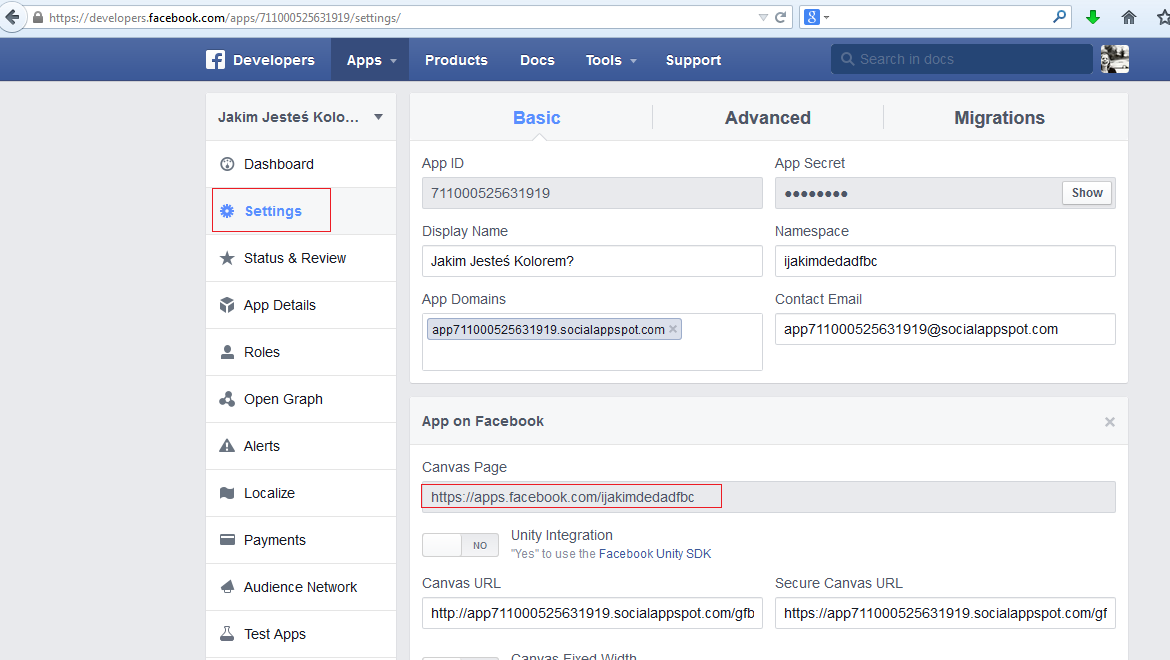Click the App ID field

click(592, 193)
